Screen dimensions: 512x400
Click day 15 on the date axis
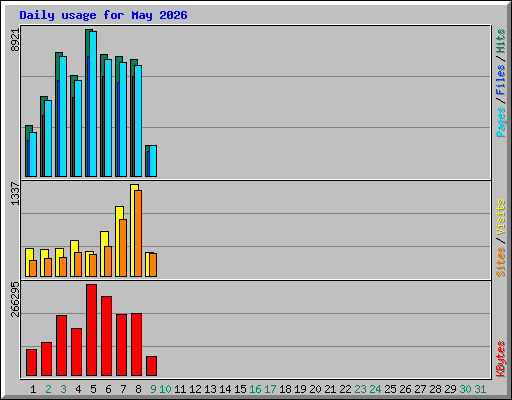pyautogui.click(x=240, y=389)
